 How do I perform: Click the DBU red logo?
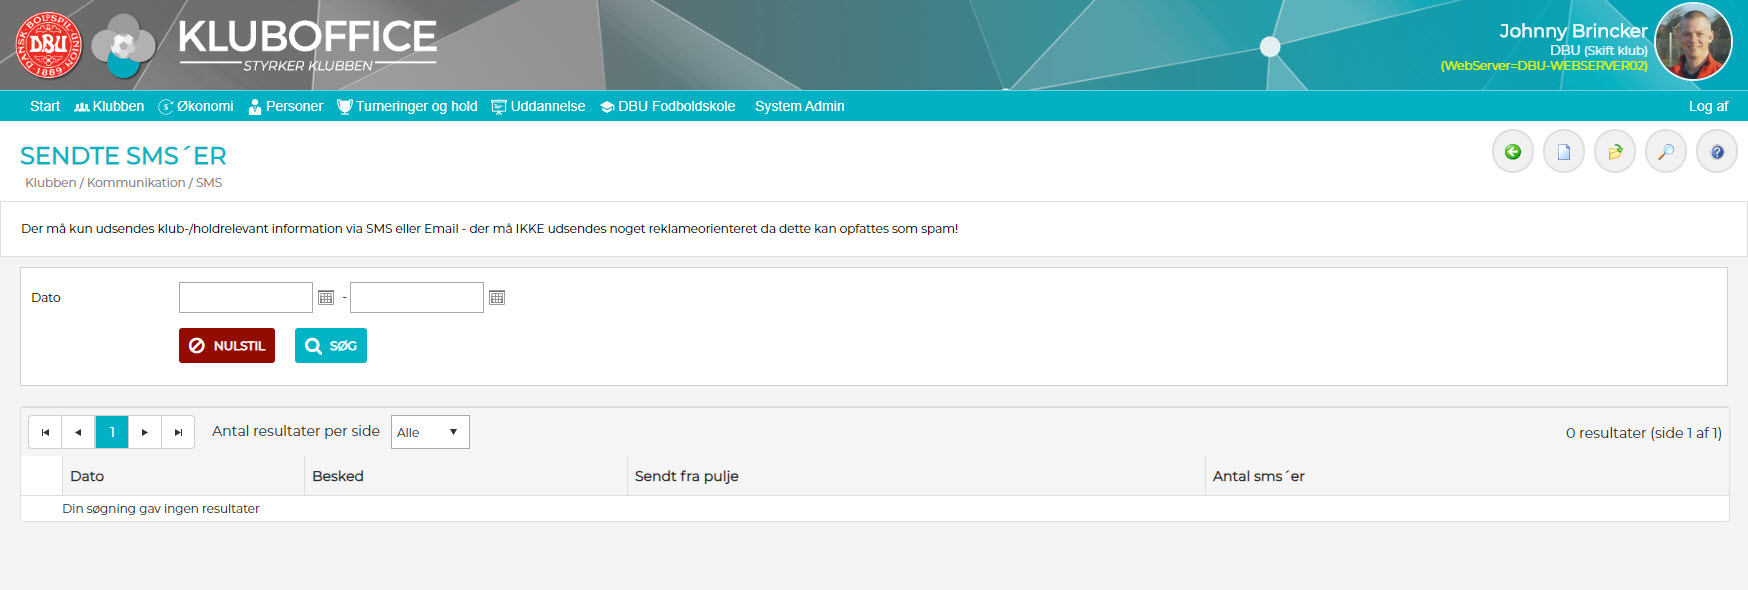pyautogui.click(x=48, y=45)
